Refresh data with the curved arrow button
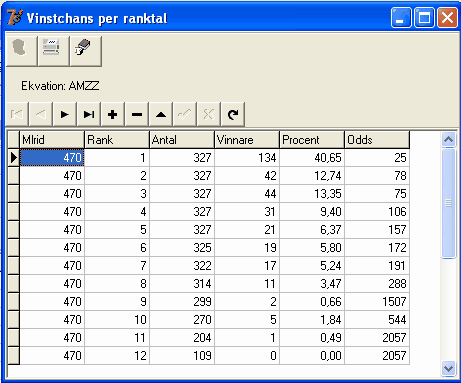The width and height of the screenshot is (461, 383). [x=233, y=114]
